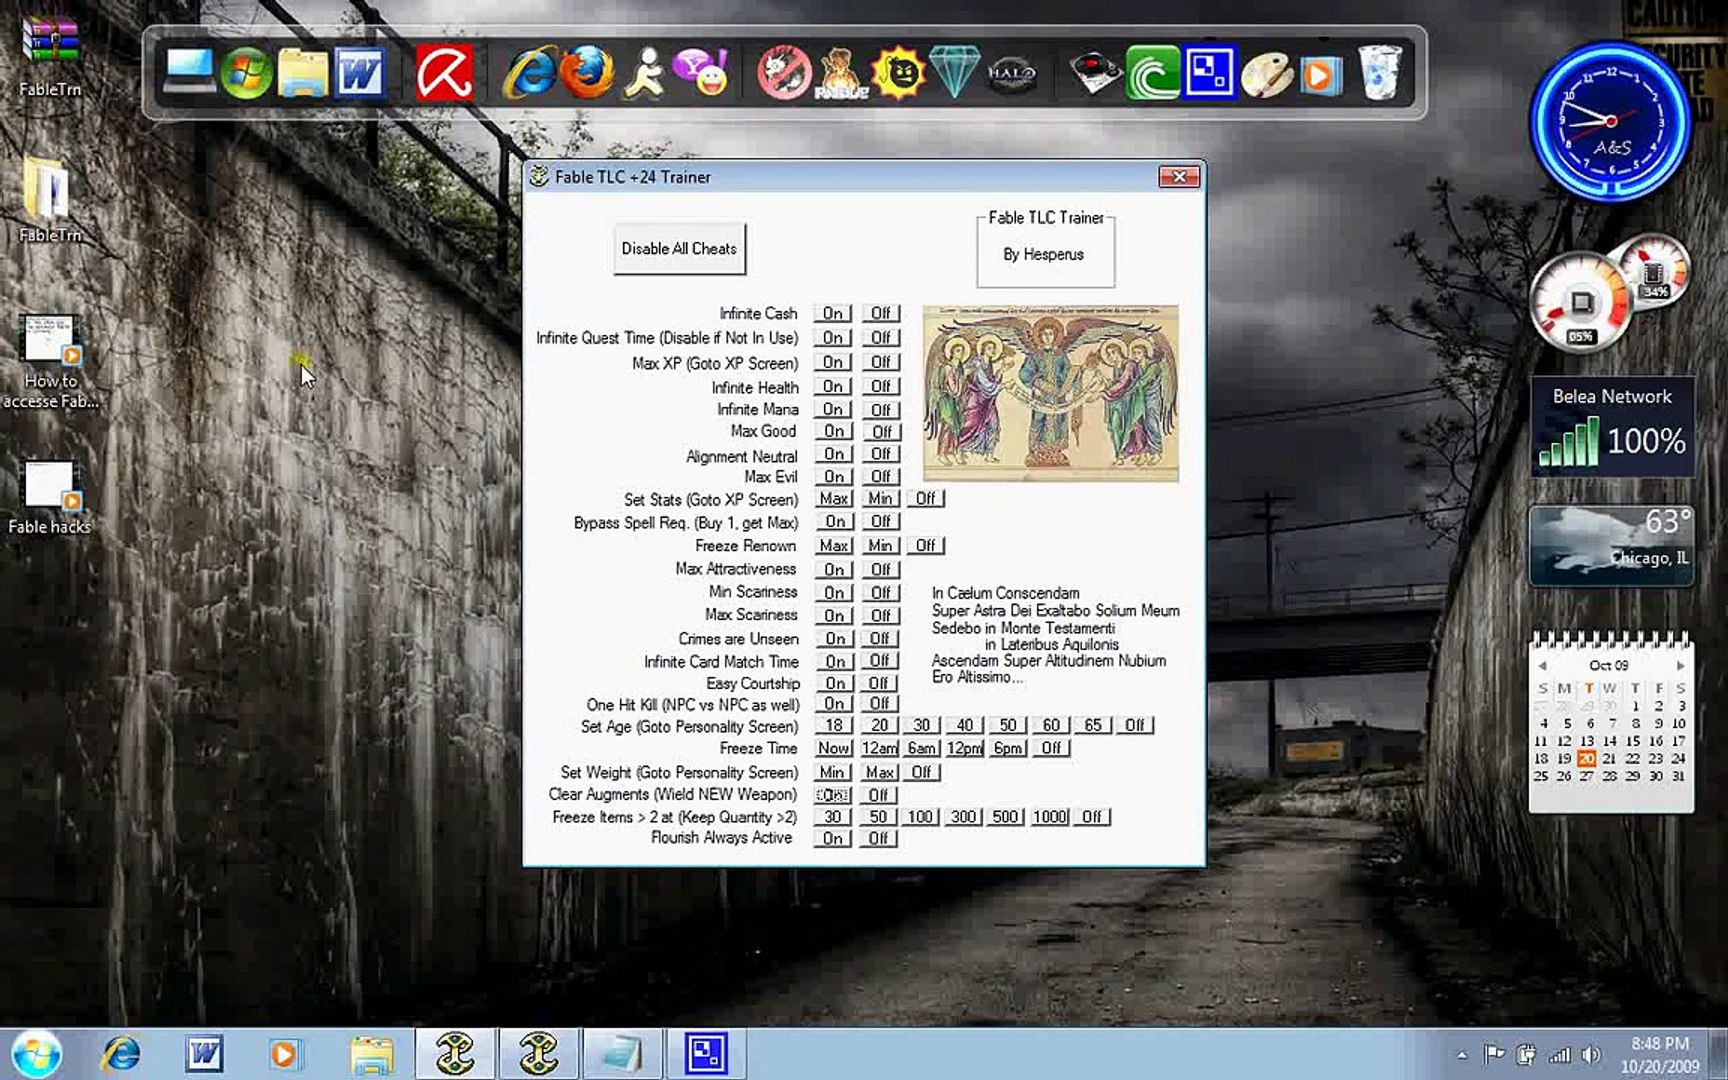Launch Internet Explorer from the dock
This screenshot has width=1728, height=1080.
(529, 73)
